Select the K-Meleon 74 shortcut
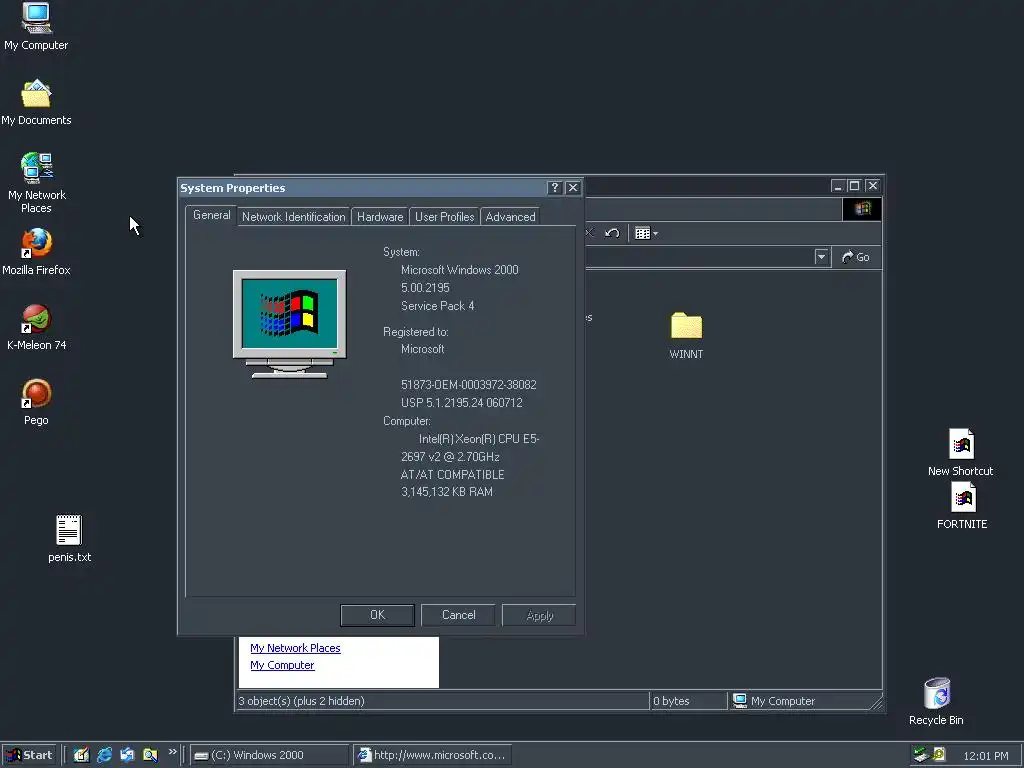The width and height of the screenshot is (1024, 768). point(36,327)
